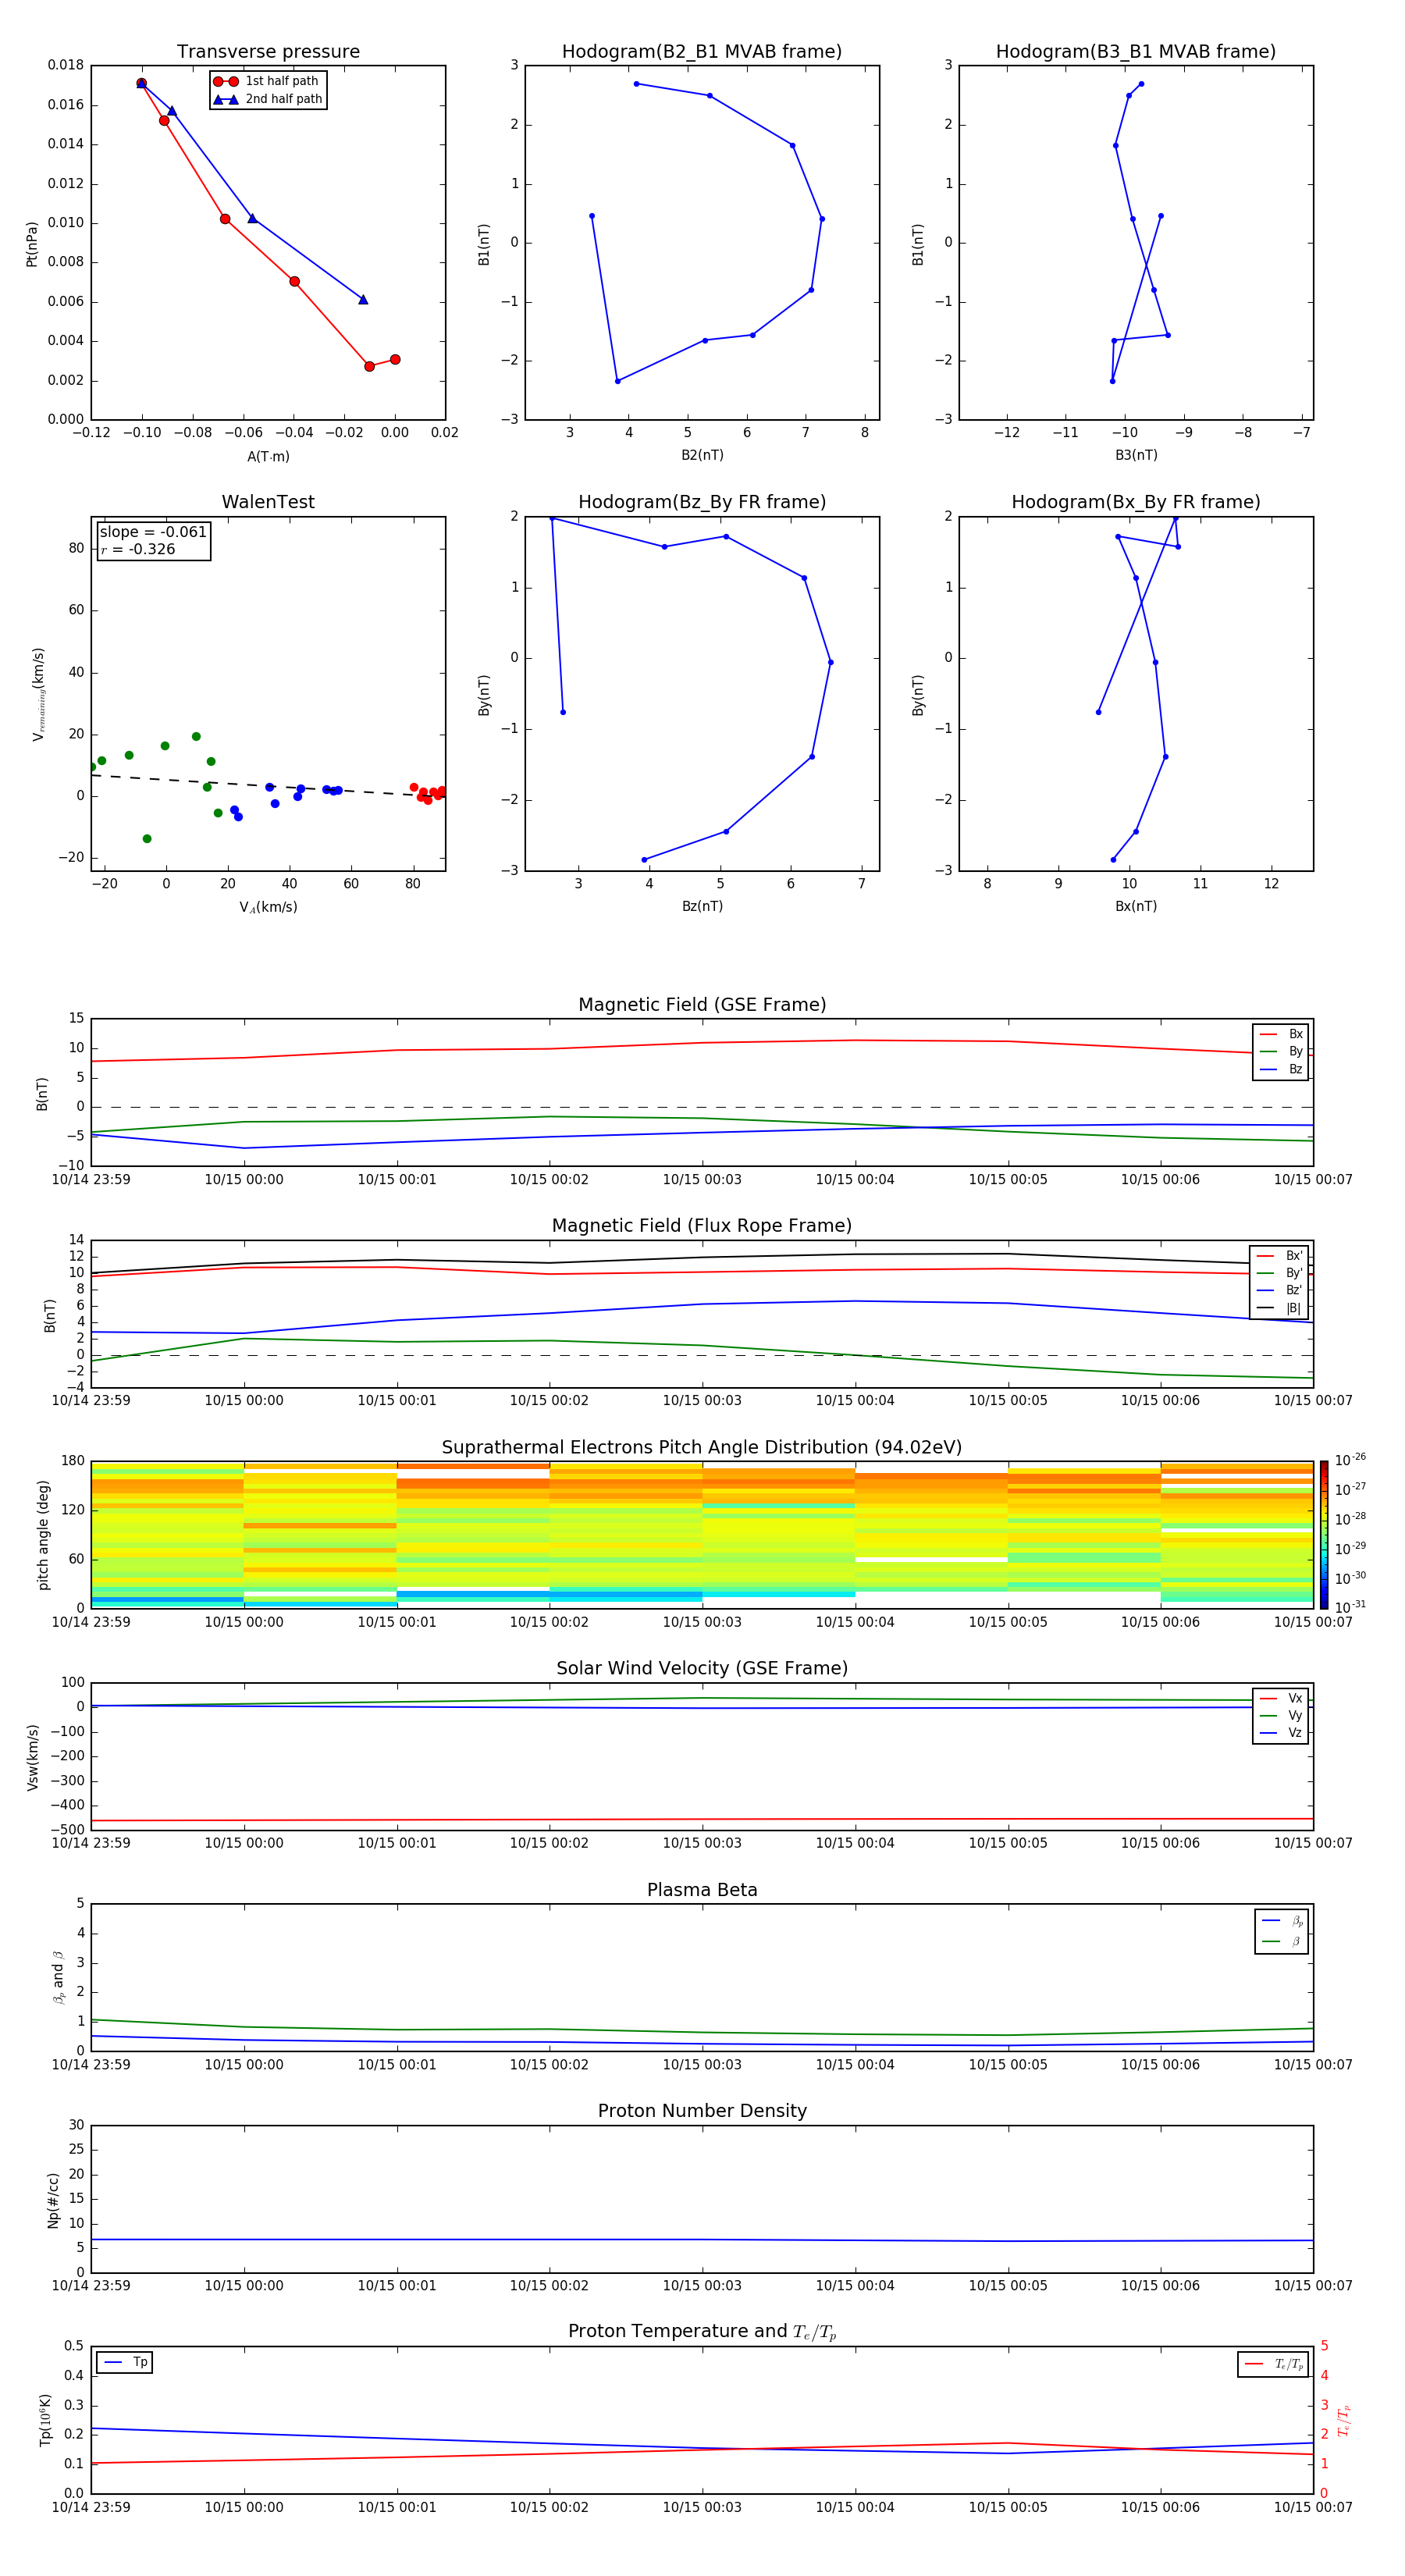
Task: Select the "1st half path" legend entry
Action: tap(267, 81)
